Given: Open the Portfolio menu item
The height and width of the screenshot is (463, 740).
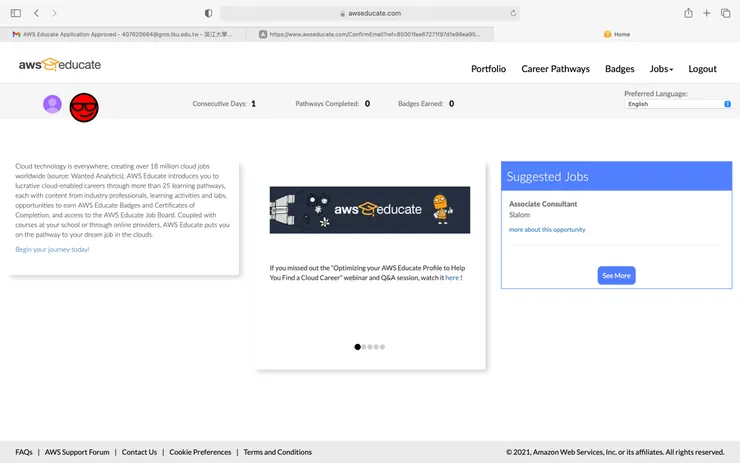Looking at the screenshot, I should click(x=488, y=69).
